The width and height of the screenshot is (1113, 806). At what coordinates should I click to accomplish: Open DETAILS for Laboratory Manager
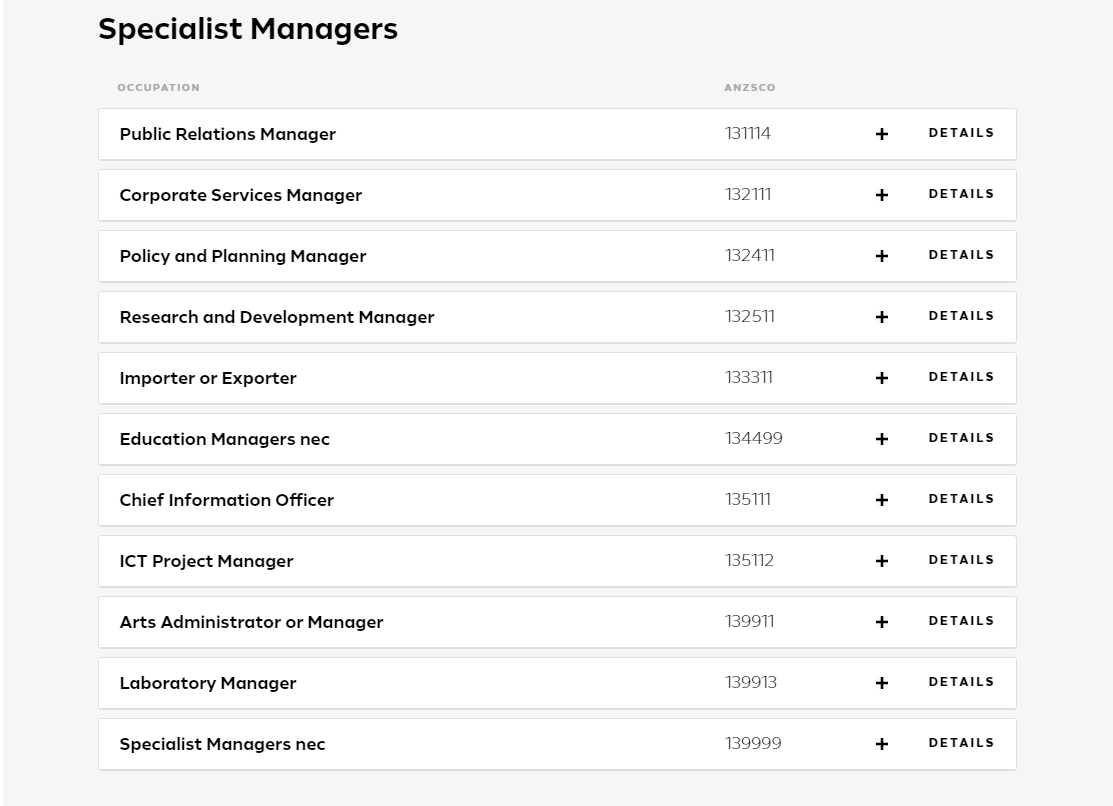[x=961, y=682]
